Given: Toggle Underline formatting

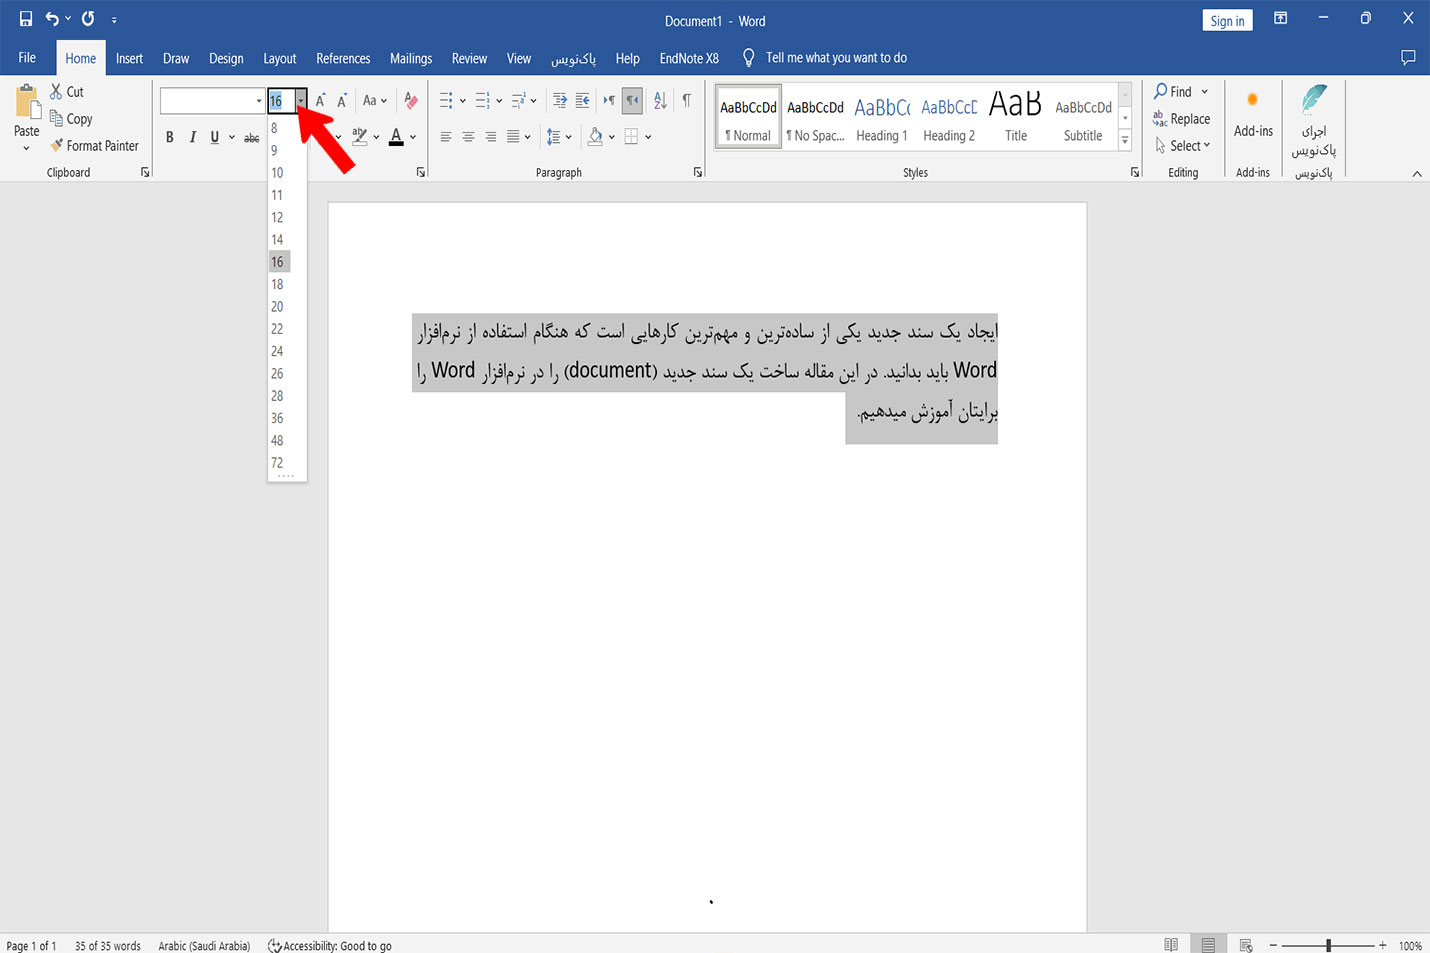Looking at the screenshot, I should tap(214, 137).
